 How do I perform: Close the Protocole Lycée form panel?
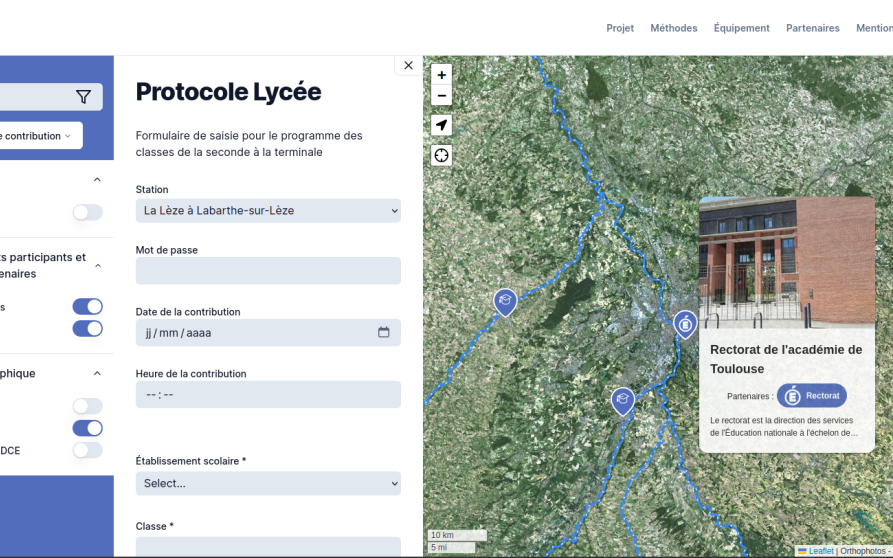[x=408, y=65]
